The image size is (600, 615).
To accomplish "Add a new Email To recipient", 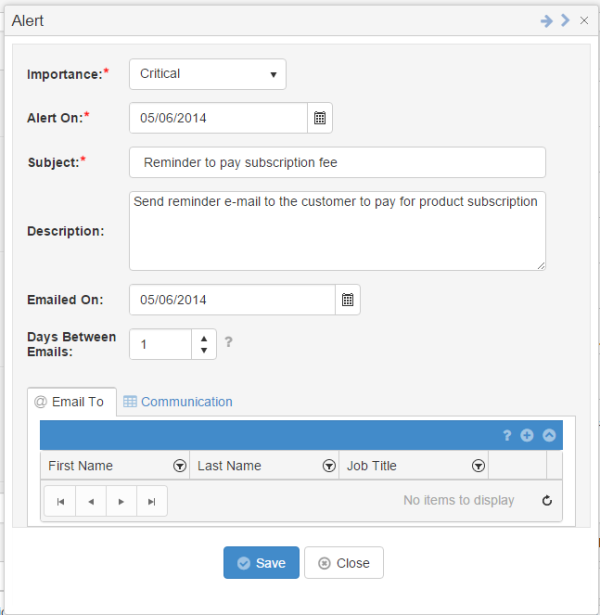I will click(x=527, y=435).
